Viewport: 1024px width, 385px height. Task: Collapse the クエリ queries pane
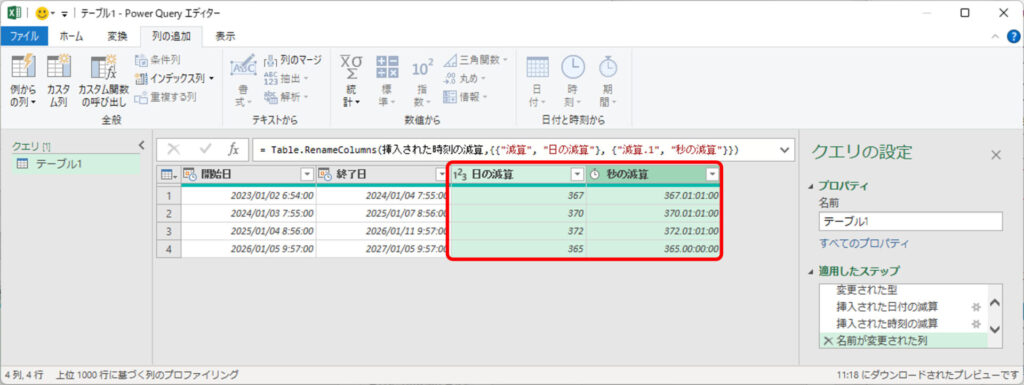click(x=141, y=146)
